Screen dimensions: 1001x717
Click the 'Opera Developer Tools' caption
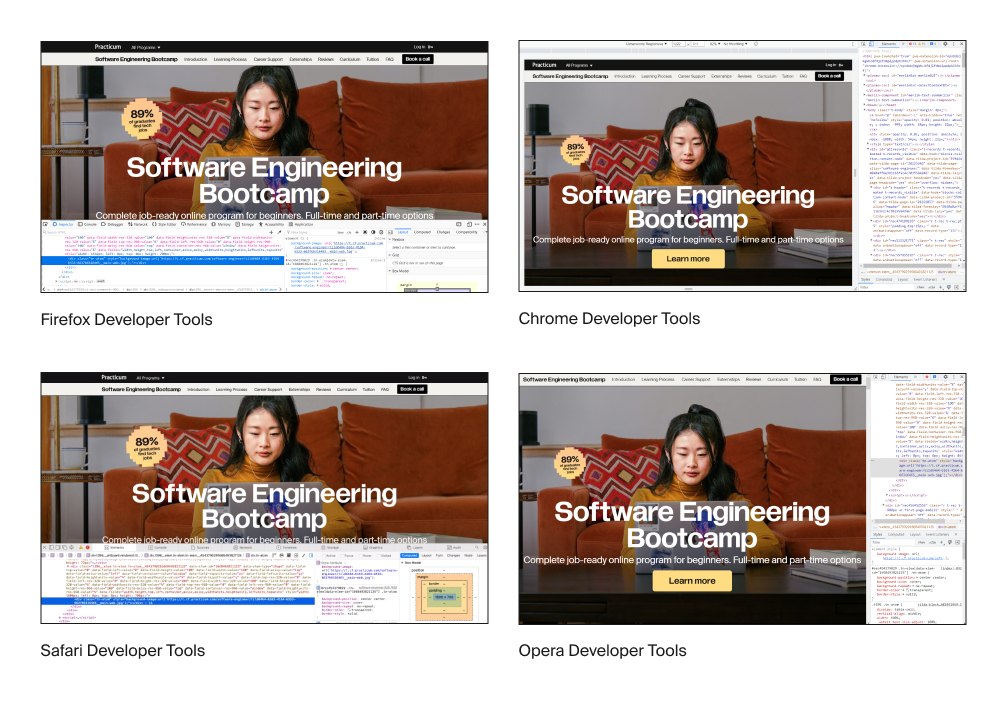click(x=602, y=651)
